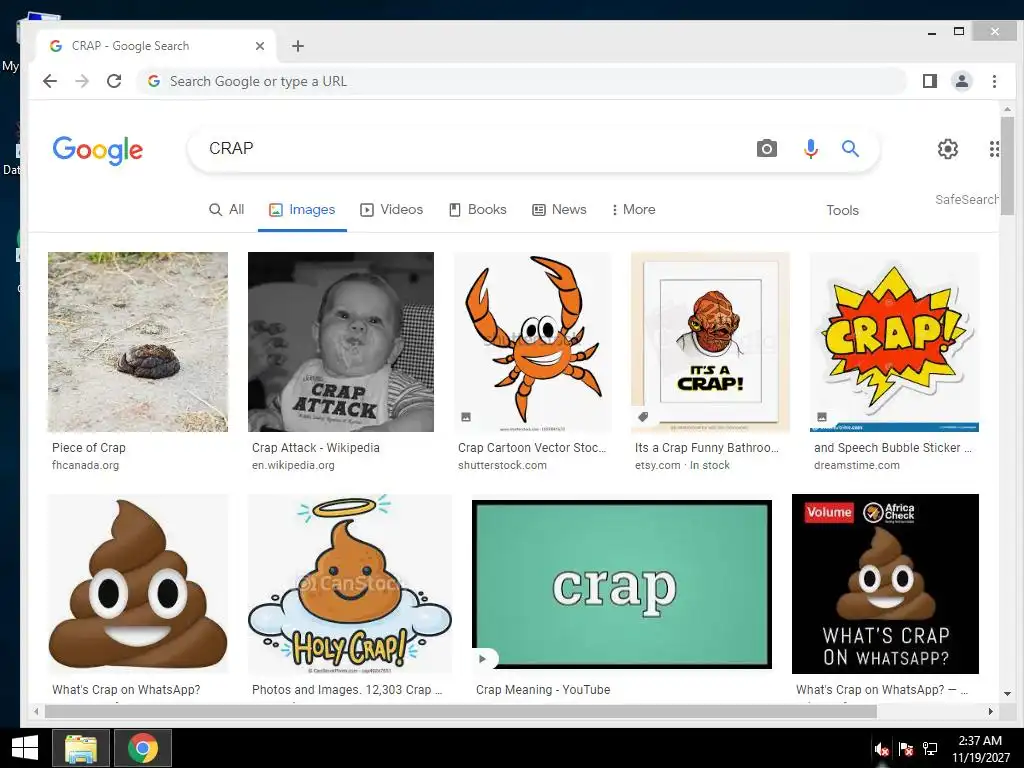Viewport: 1024px width, 768px height.
Task: Open the Holy Crap cartoon image
Action: (x=350, y=584)
